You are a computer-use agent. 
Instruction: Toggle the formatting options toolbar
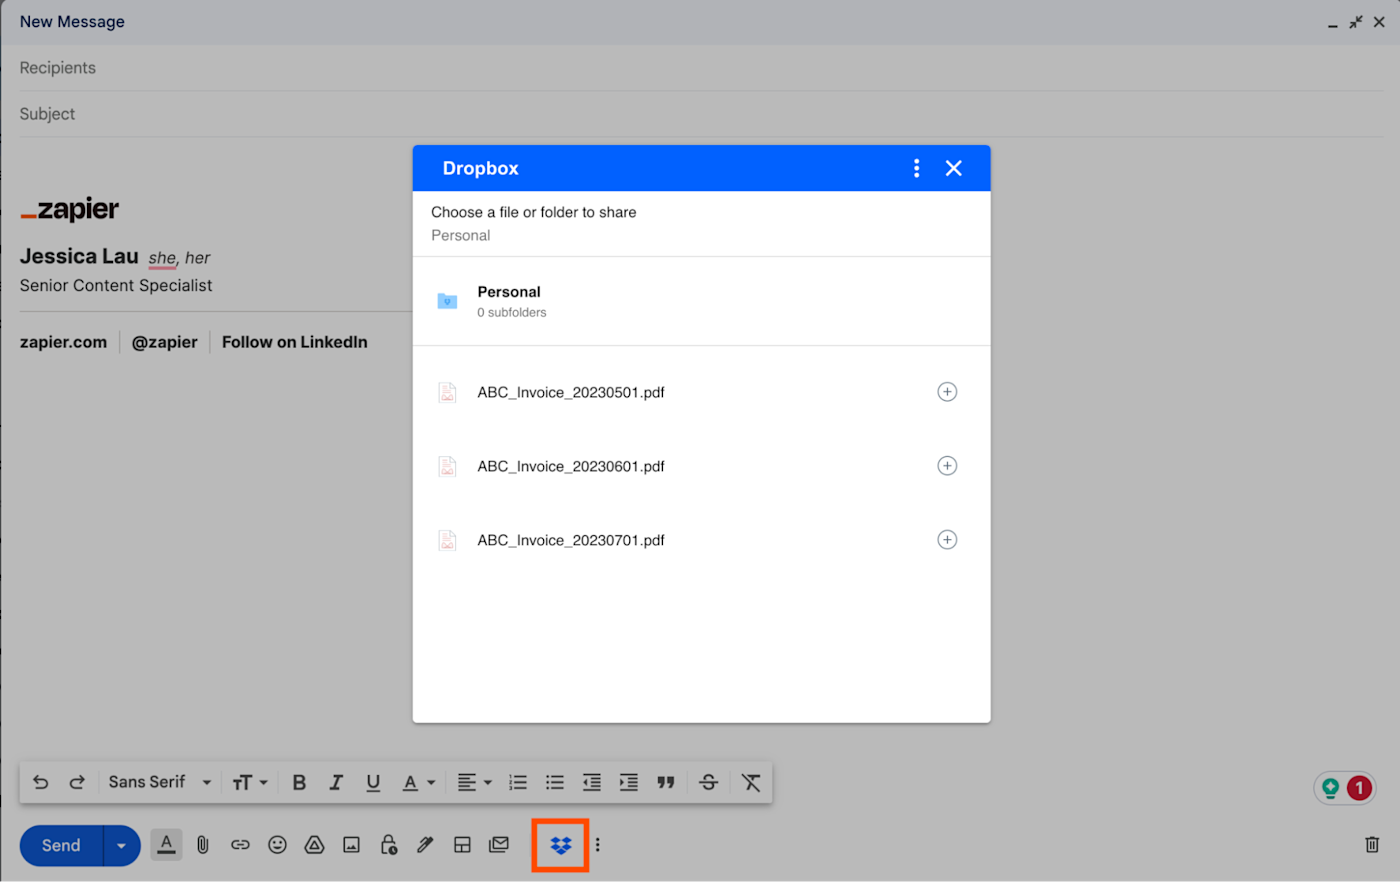tap(167, 845)
